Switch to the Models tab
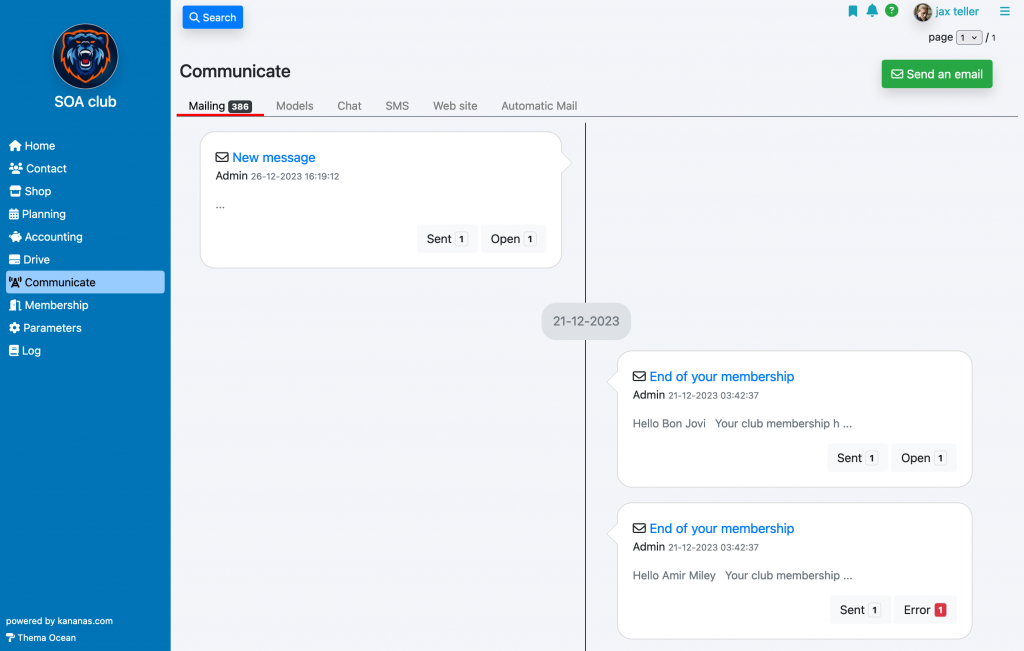 tap(294, 106)
